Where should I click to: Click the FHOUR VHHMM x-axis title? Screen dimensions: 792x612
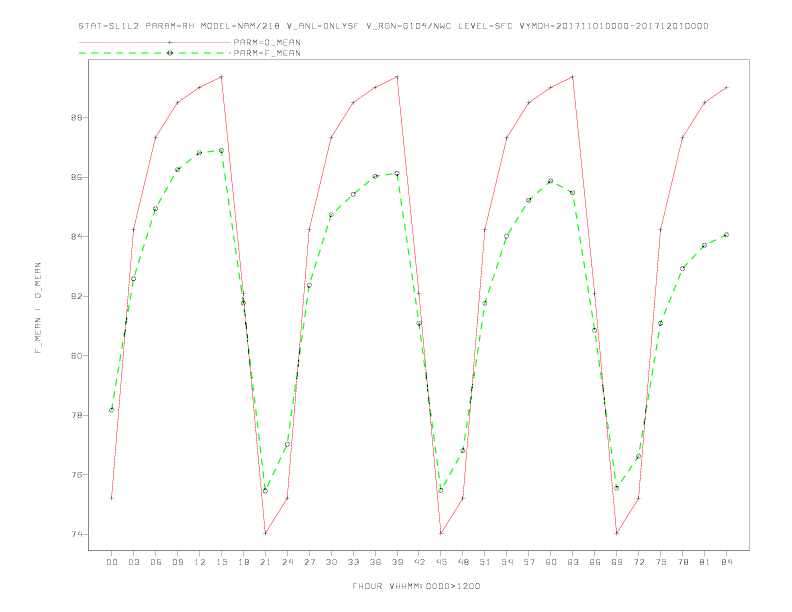coord(416,586)
